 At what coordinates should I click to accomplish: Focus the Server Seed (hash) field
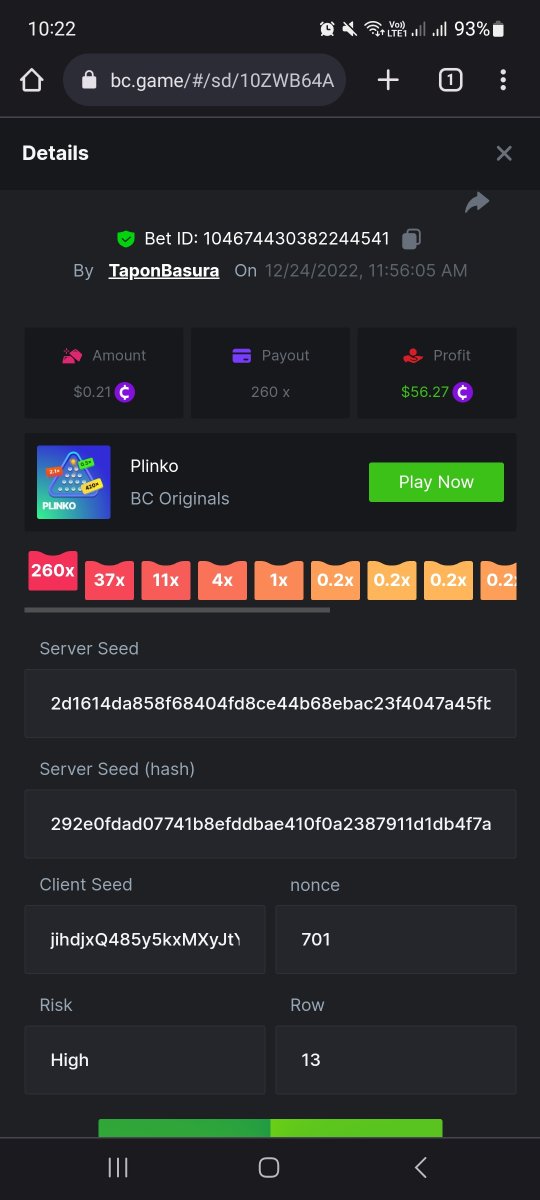(x=270, y=823)
